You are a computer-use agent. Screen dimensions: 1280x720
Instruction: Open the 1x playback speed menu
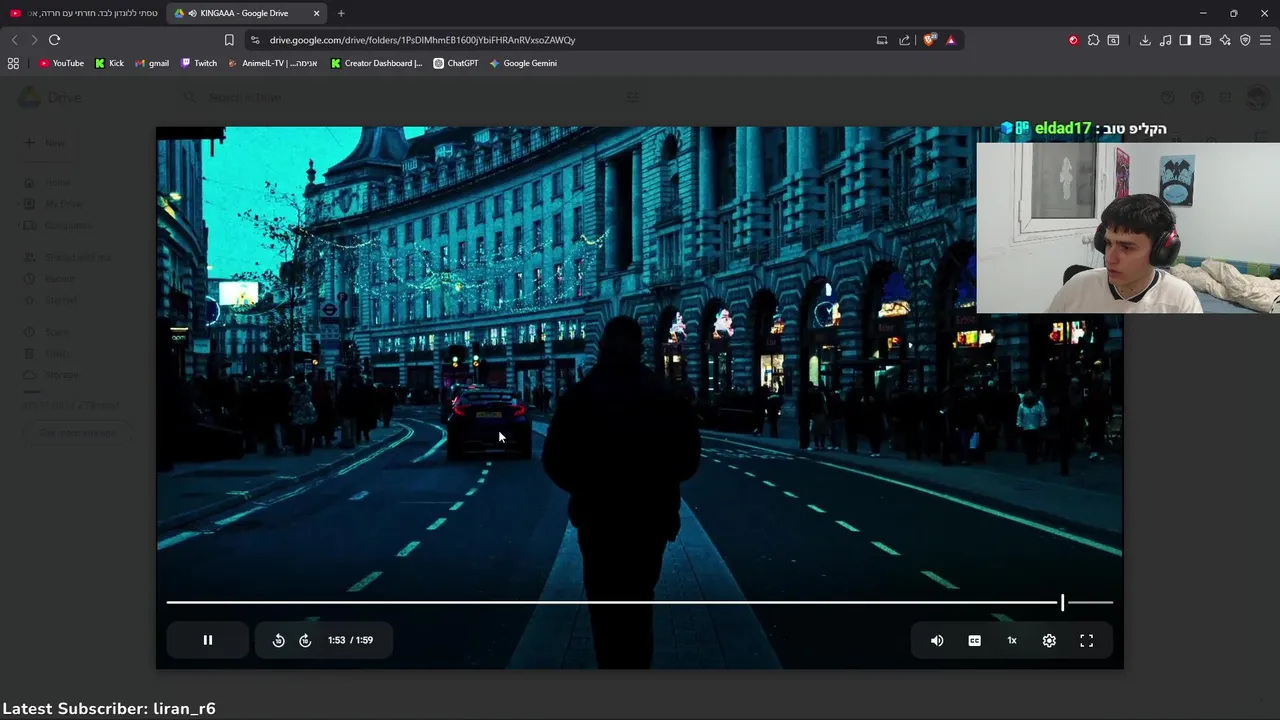tap(1012, 640)
